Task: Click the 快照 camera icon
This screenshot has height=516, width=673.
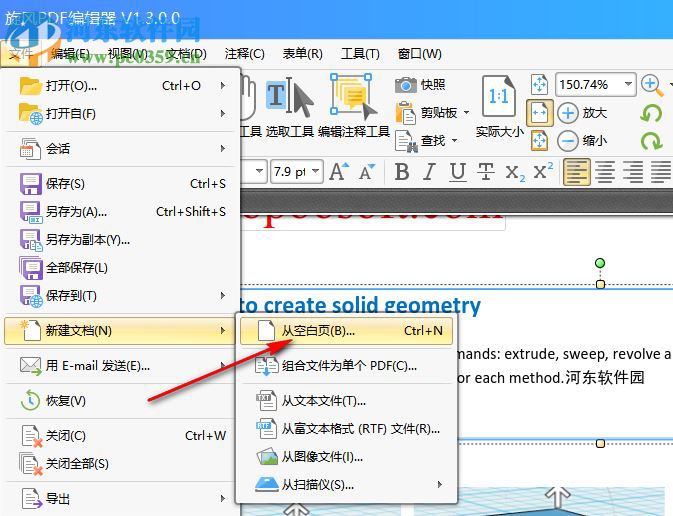Action: point(406,85)
